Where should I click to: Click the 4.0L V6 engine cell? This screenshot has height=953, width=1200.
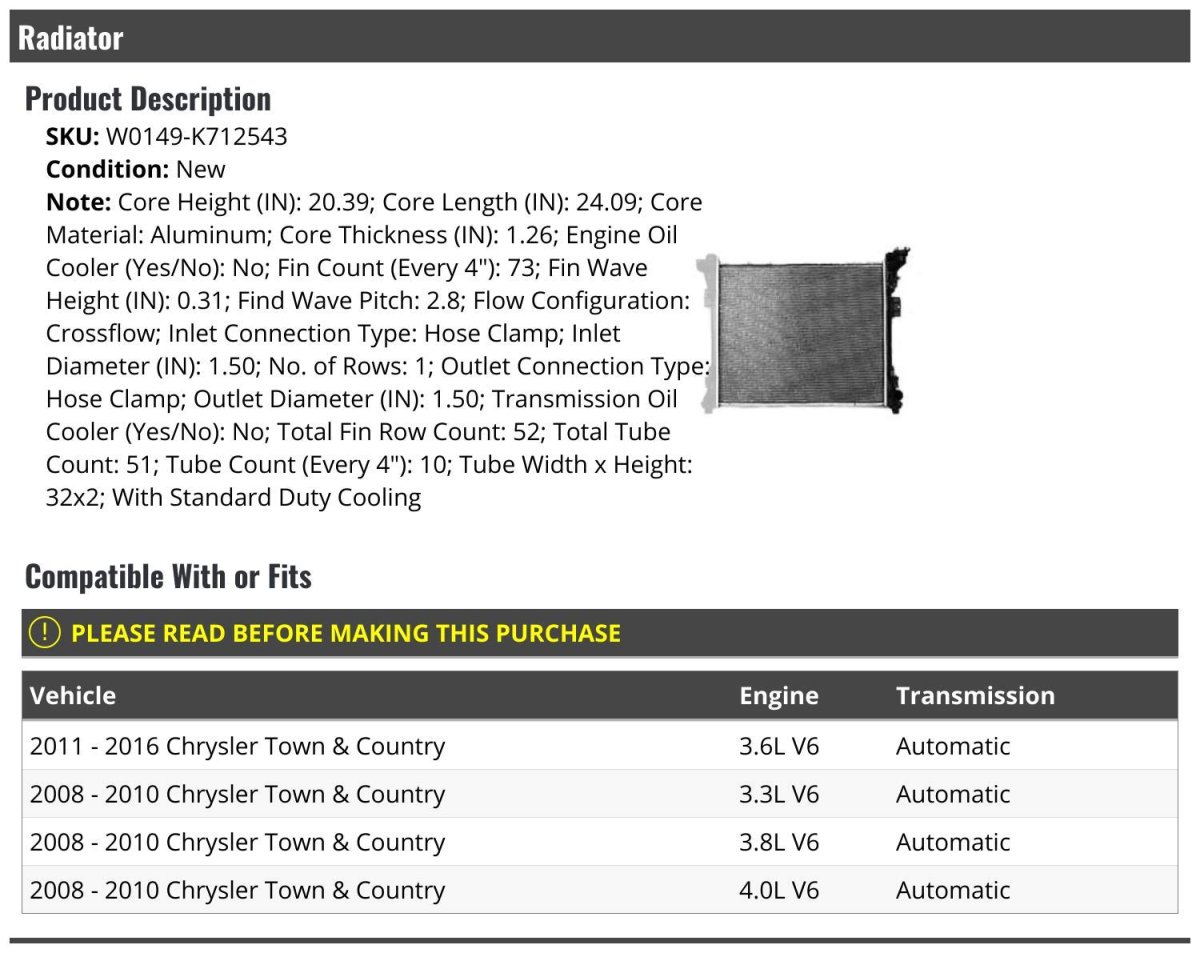click(779, 890)
